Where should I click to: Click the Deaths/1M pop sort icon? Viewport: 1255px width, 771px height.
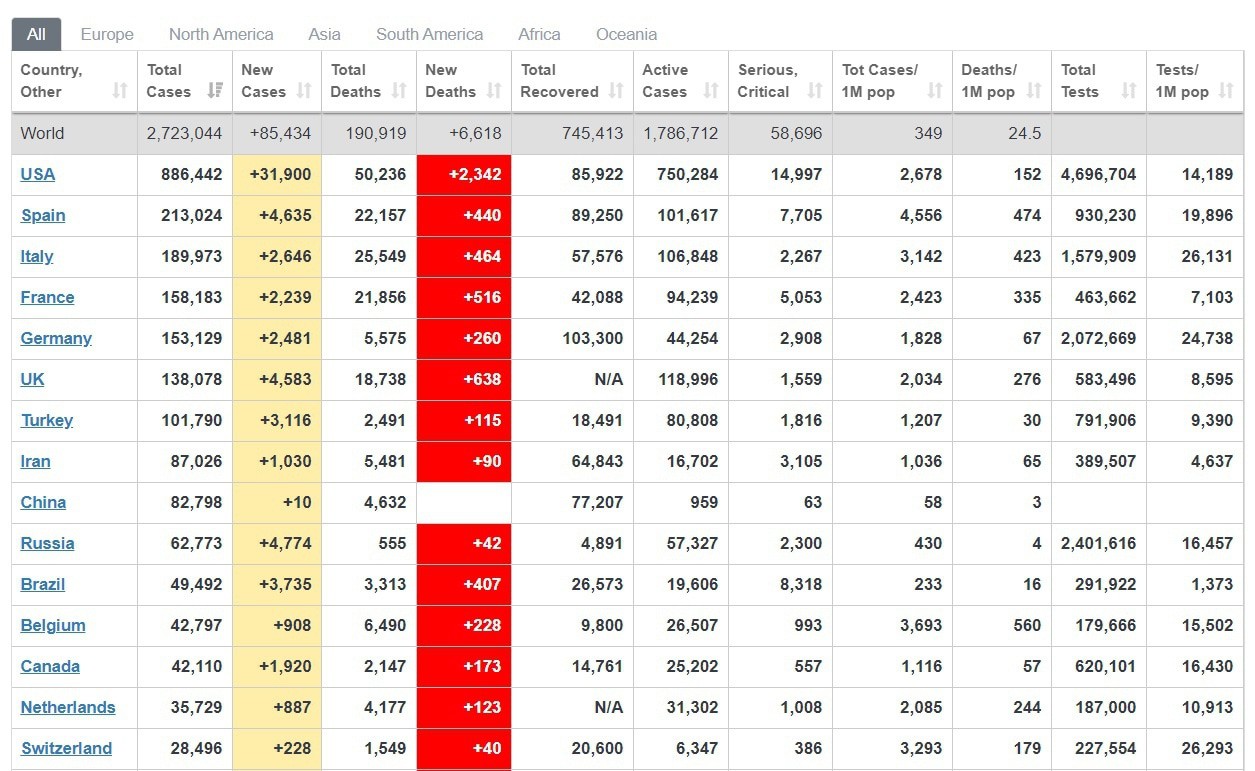(x=1034, y=91)
